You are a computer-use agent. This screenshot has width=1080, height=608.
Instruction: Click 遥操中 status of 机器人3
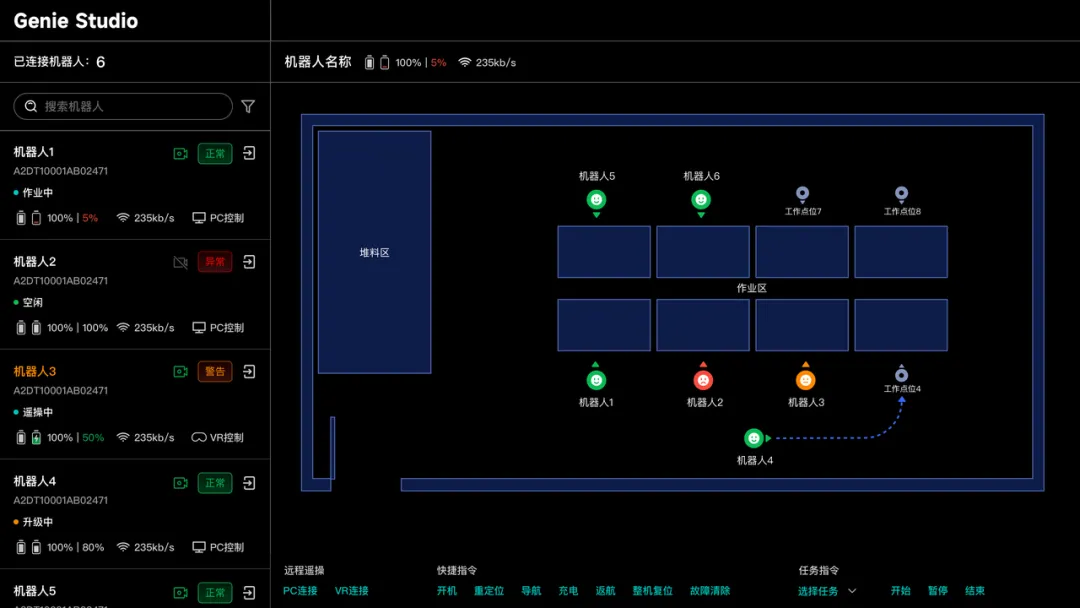[34, 412]
